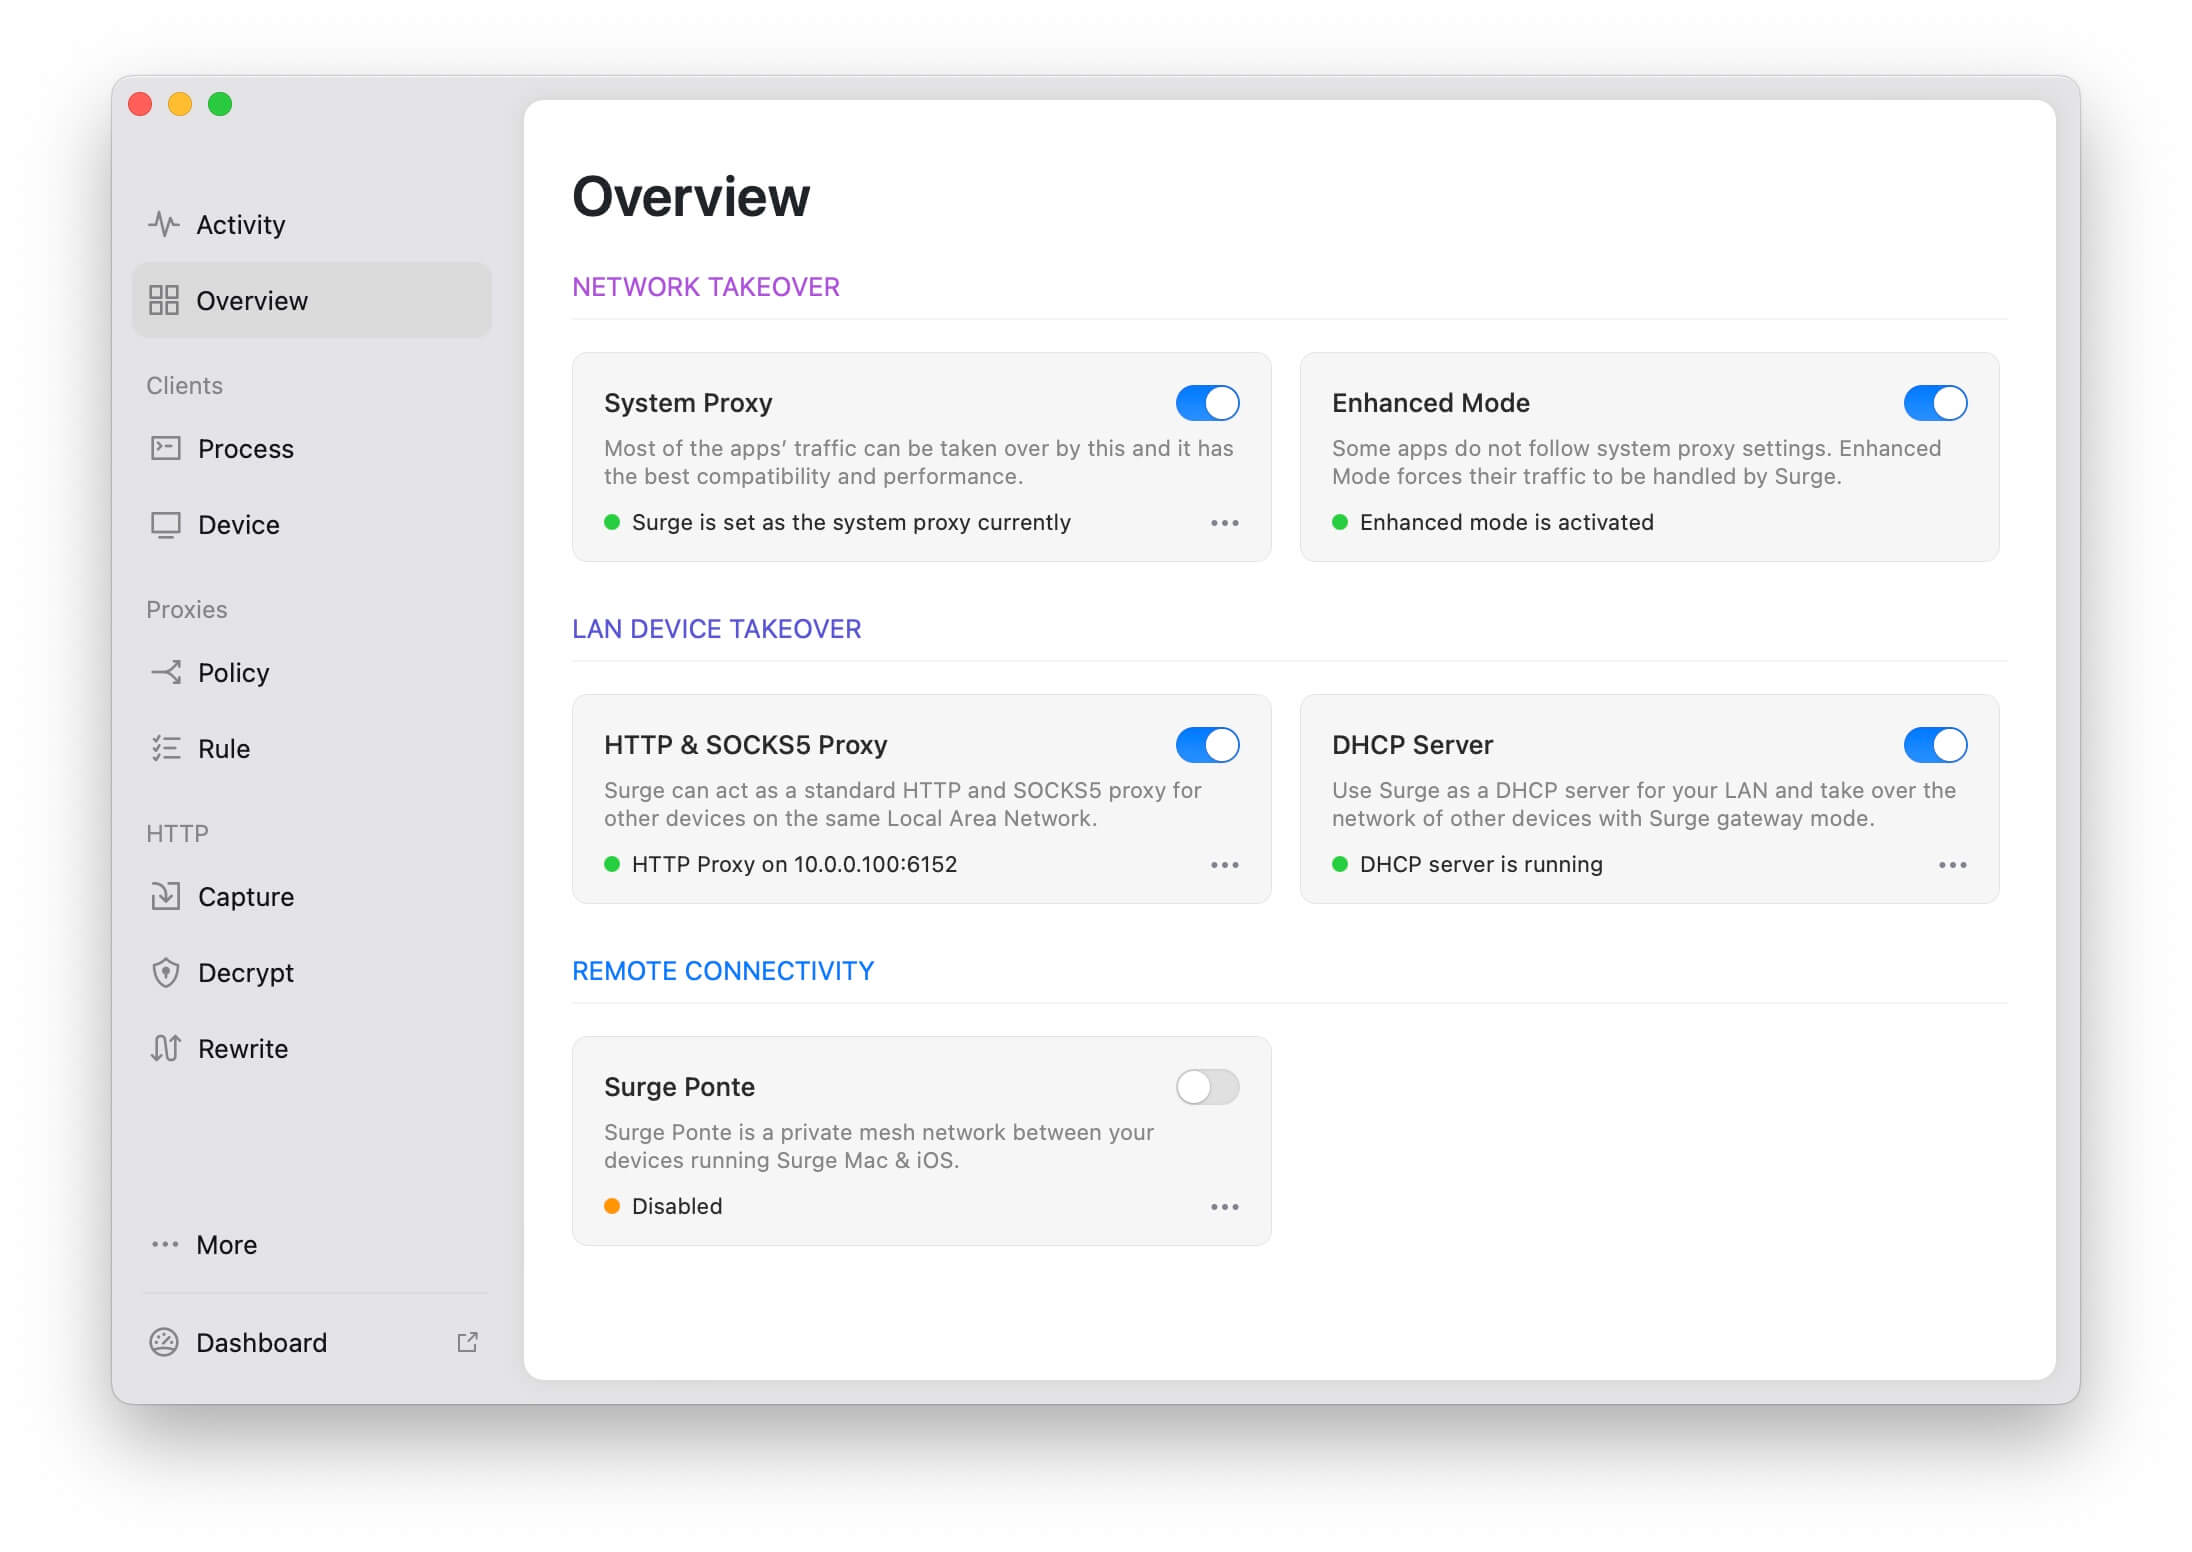Image resolution: width=2192 pixels, height=1552 pixels.
Task: Click the Rewrite arrows icon
Action: (x=166, y=1048)
